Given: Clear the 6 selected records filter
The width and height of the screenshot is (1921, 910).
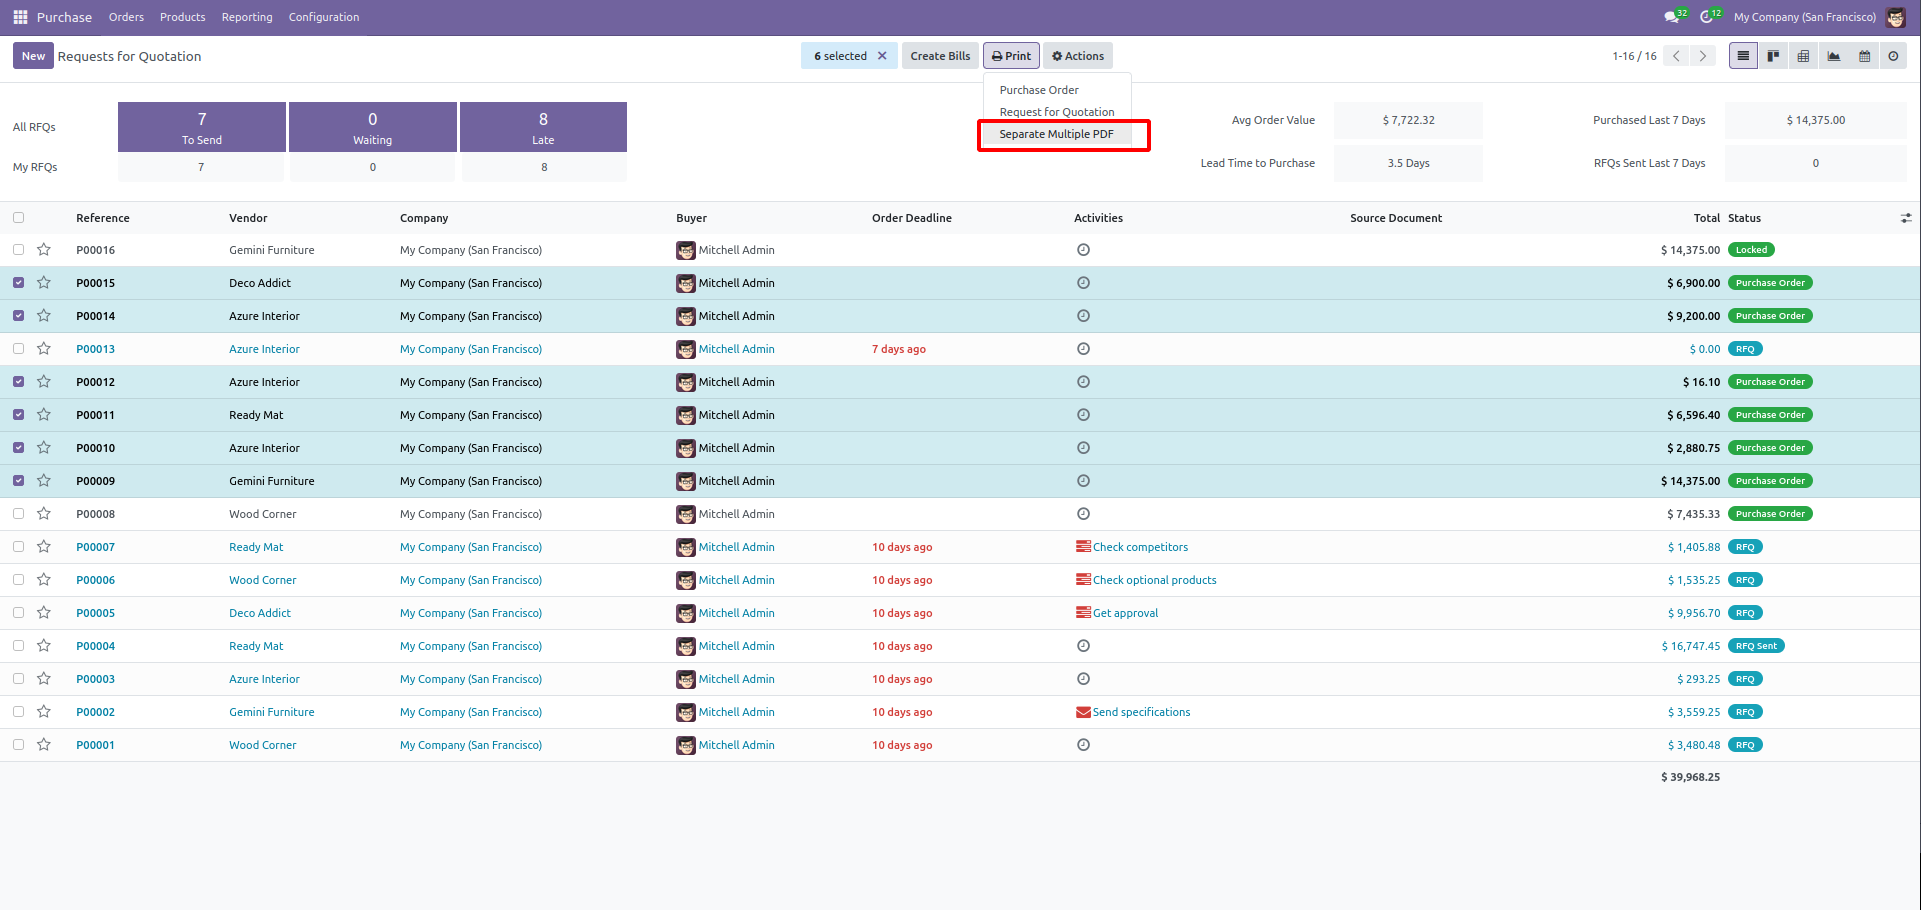Looking at the screenshot, I should (882, 56).
